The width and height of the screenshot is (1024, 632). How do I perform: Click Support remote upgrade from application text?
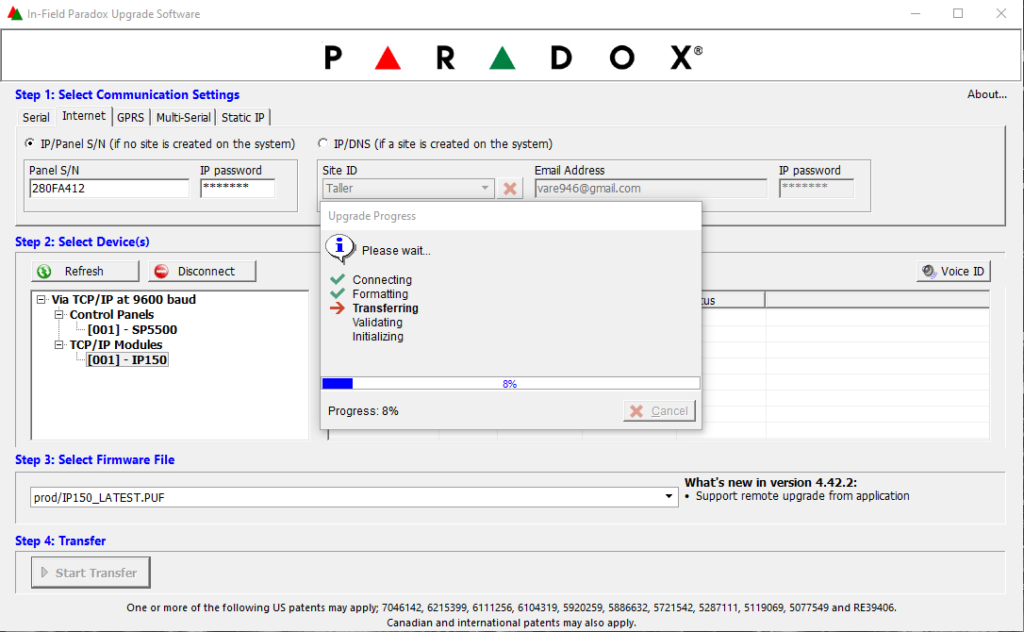802,496
